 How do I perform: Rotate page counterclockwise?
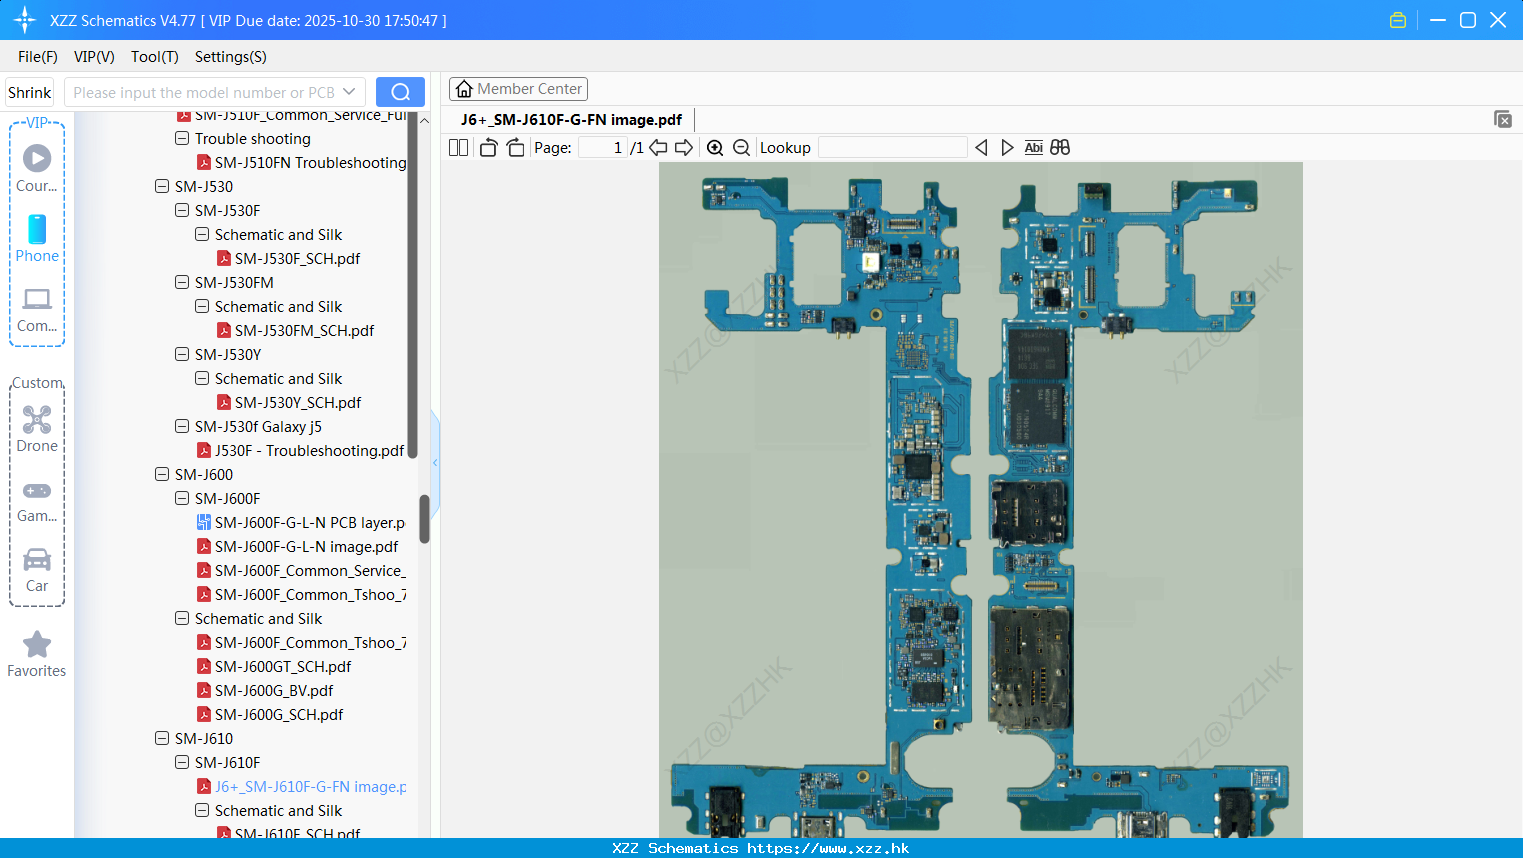(488, 147)
